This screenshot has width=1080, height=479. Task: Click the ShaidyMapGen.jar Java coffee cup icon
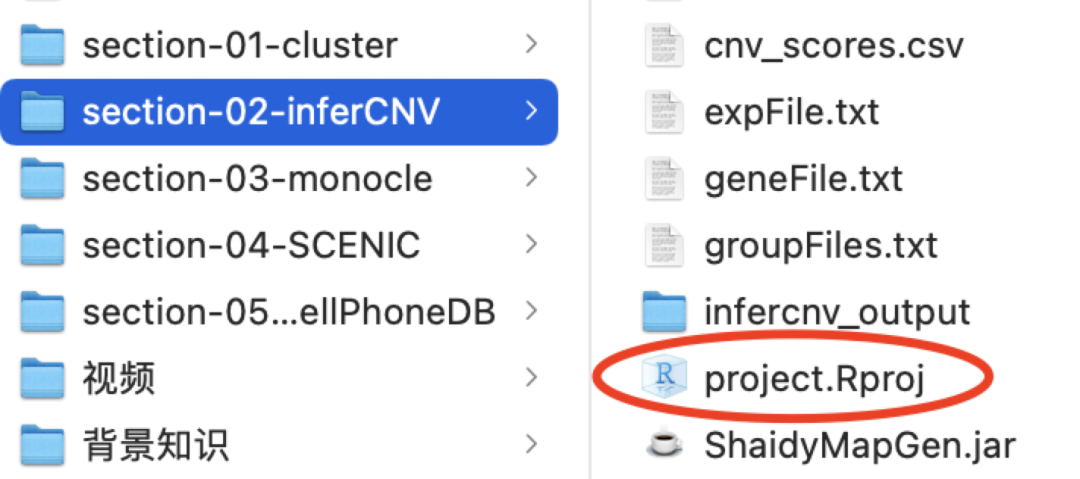pyautogui.click(x=665, y=444)
